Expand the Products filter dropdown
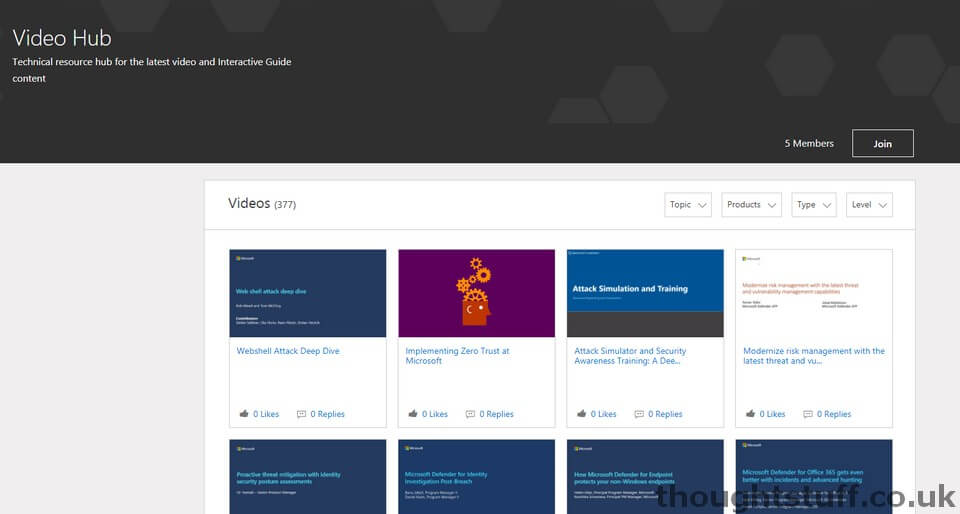Viewport: 960px width, 514px height. (x=751, y=205)
